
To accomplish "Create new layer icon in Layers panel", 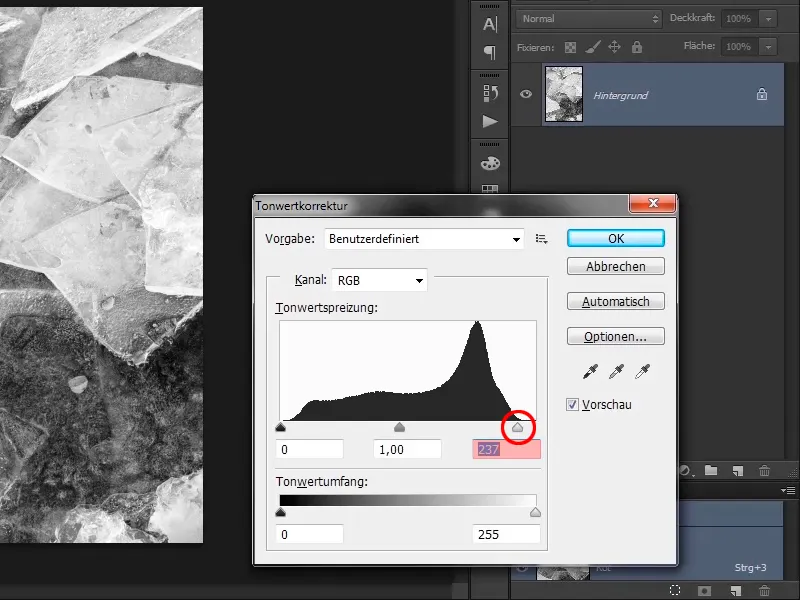I will [738, 470].
